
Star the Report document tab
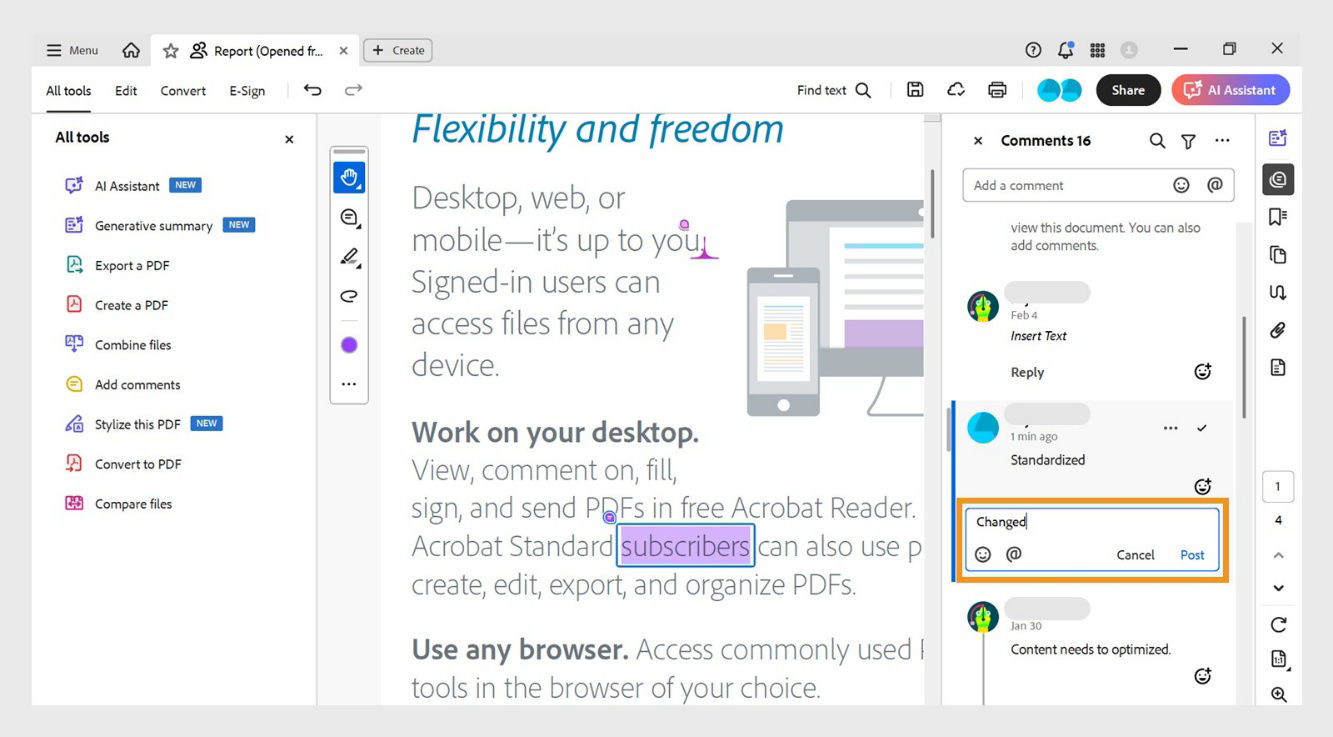point(171,50)
